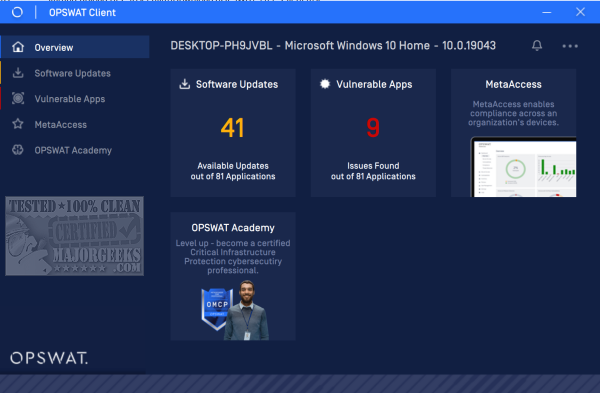Open MetaAccess in the sidebar
Image resolution: width=600 pixels, height=393 pixels.
click(75, 124)
